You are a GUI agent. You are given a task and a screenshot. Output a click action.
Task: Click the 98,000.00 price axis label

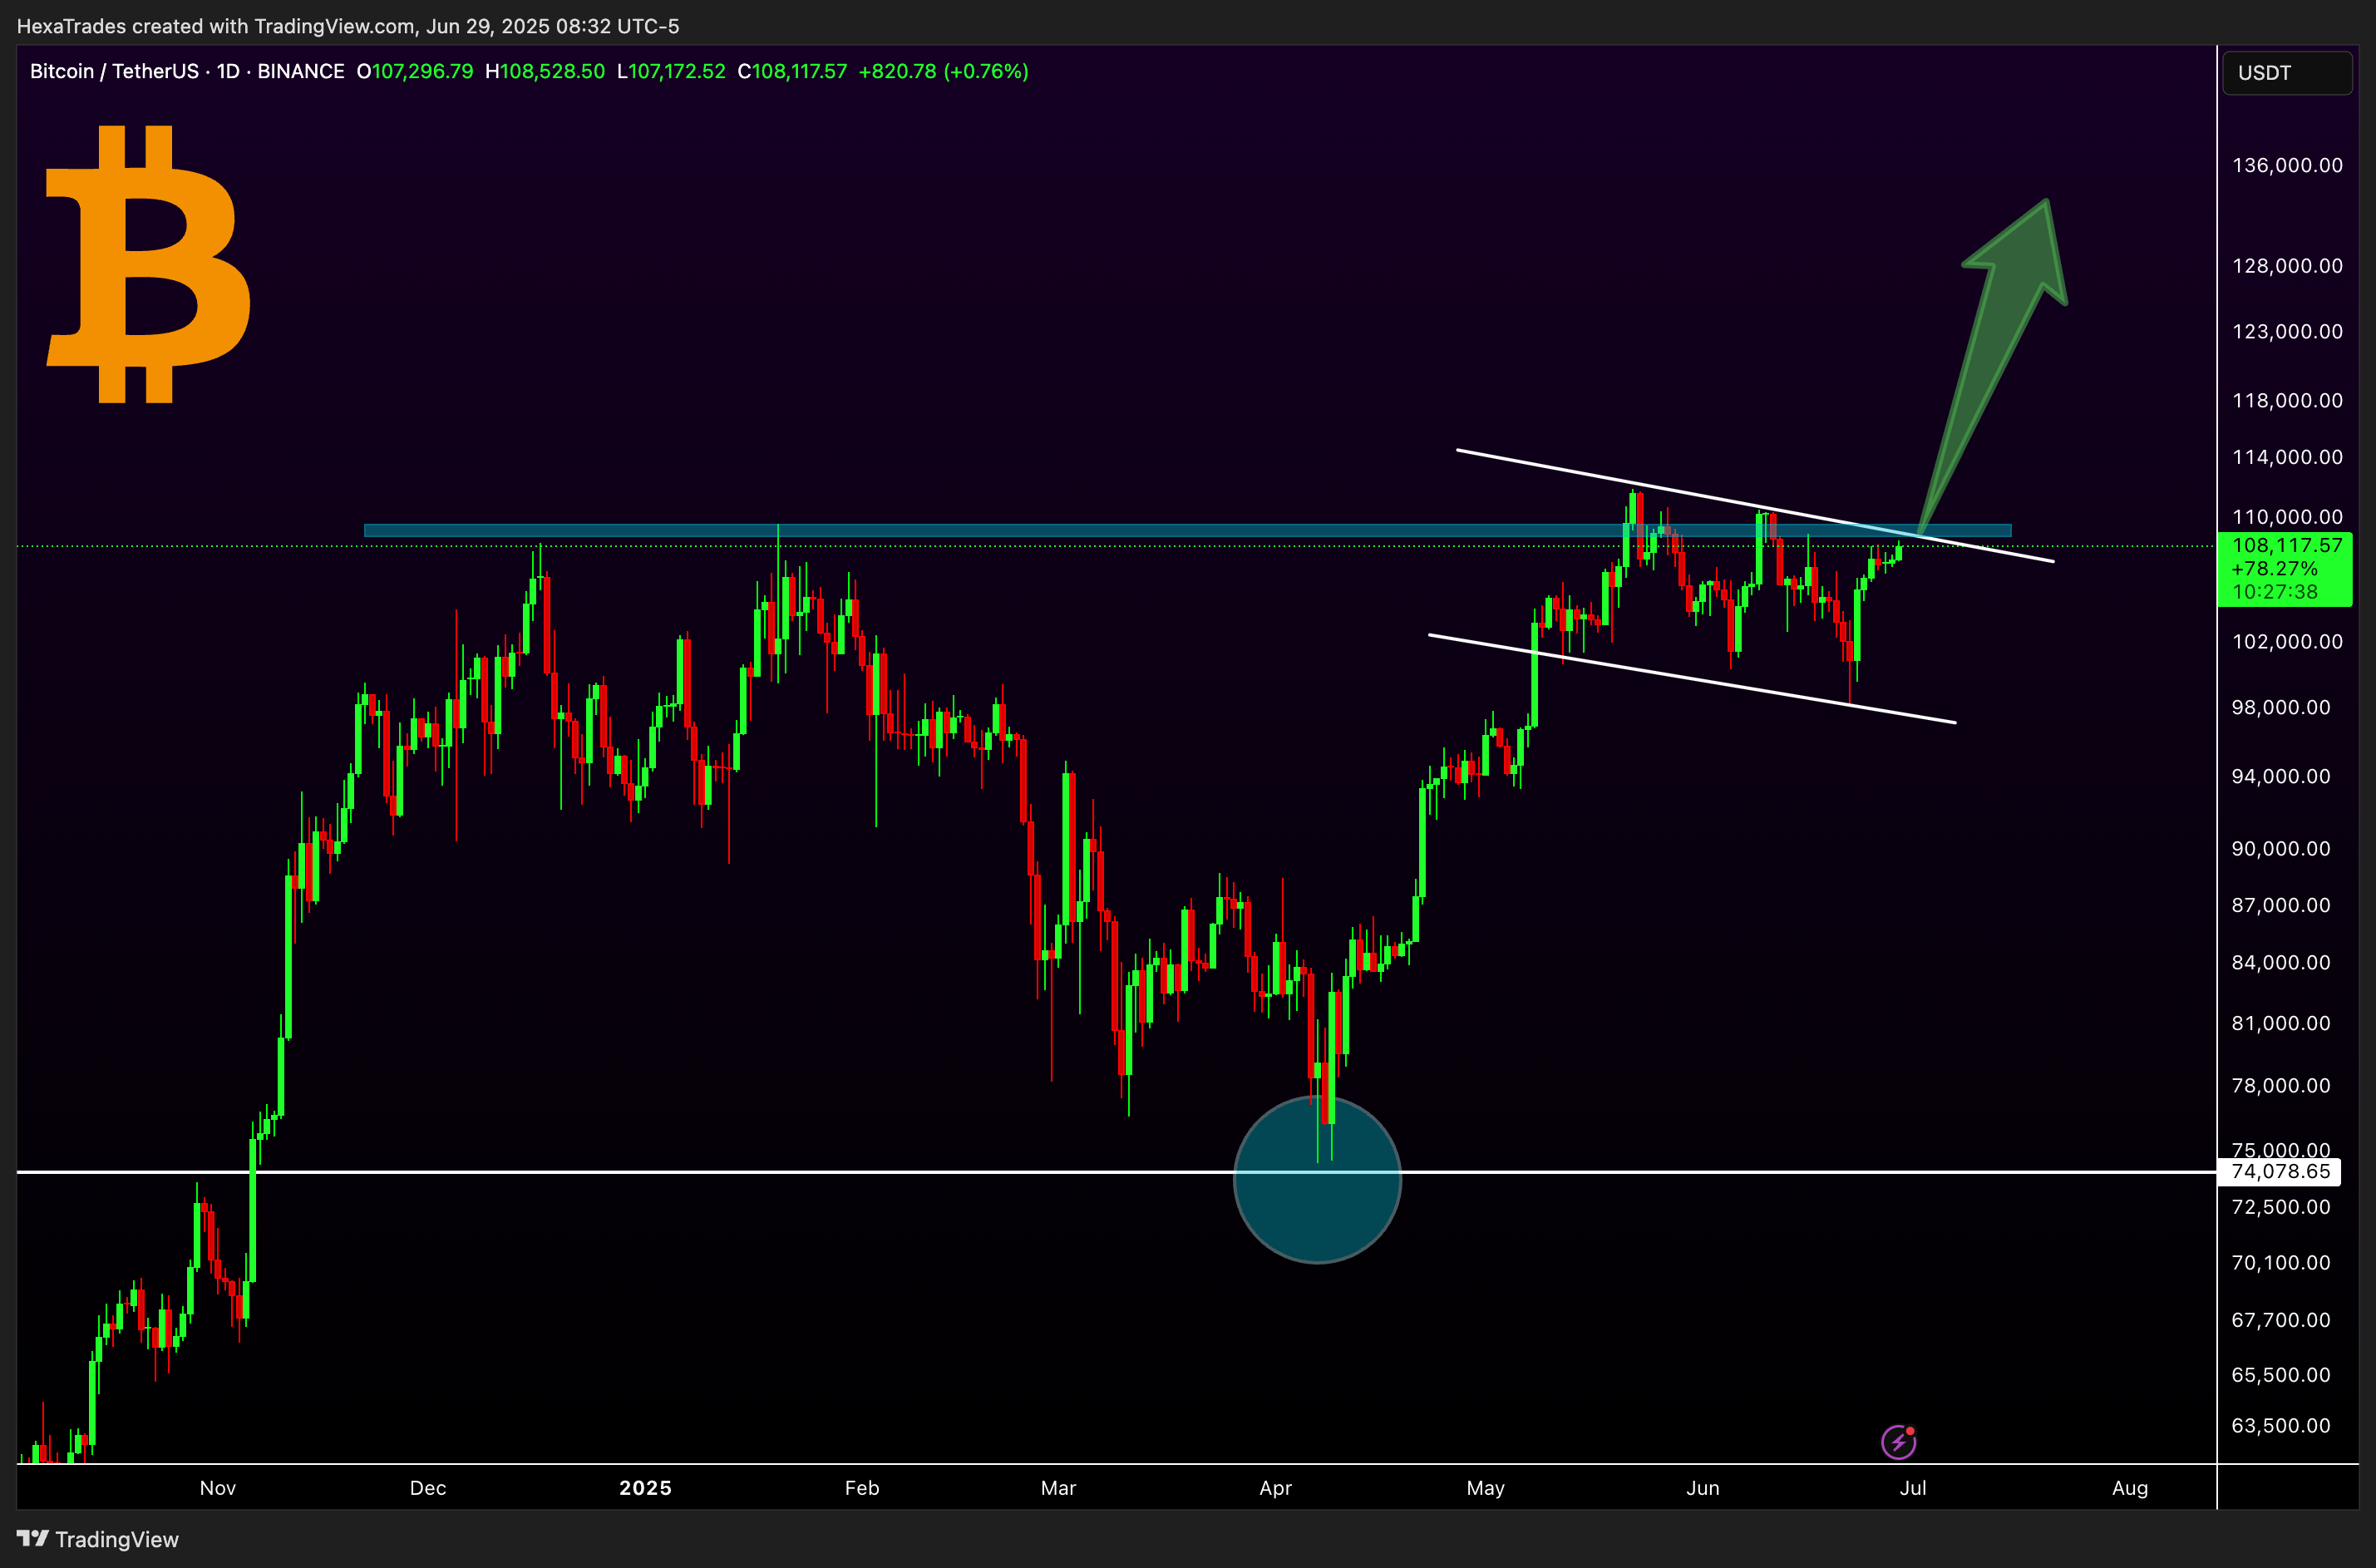(x=2281, y=707)
